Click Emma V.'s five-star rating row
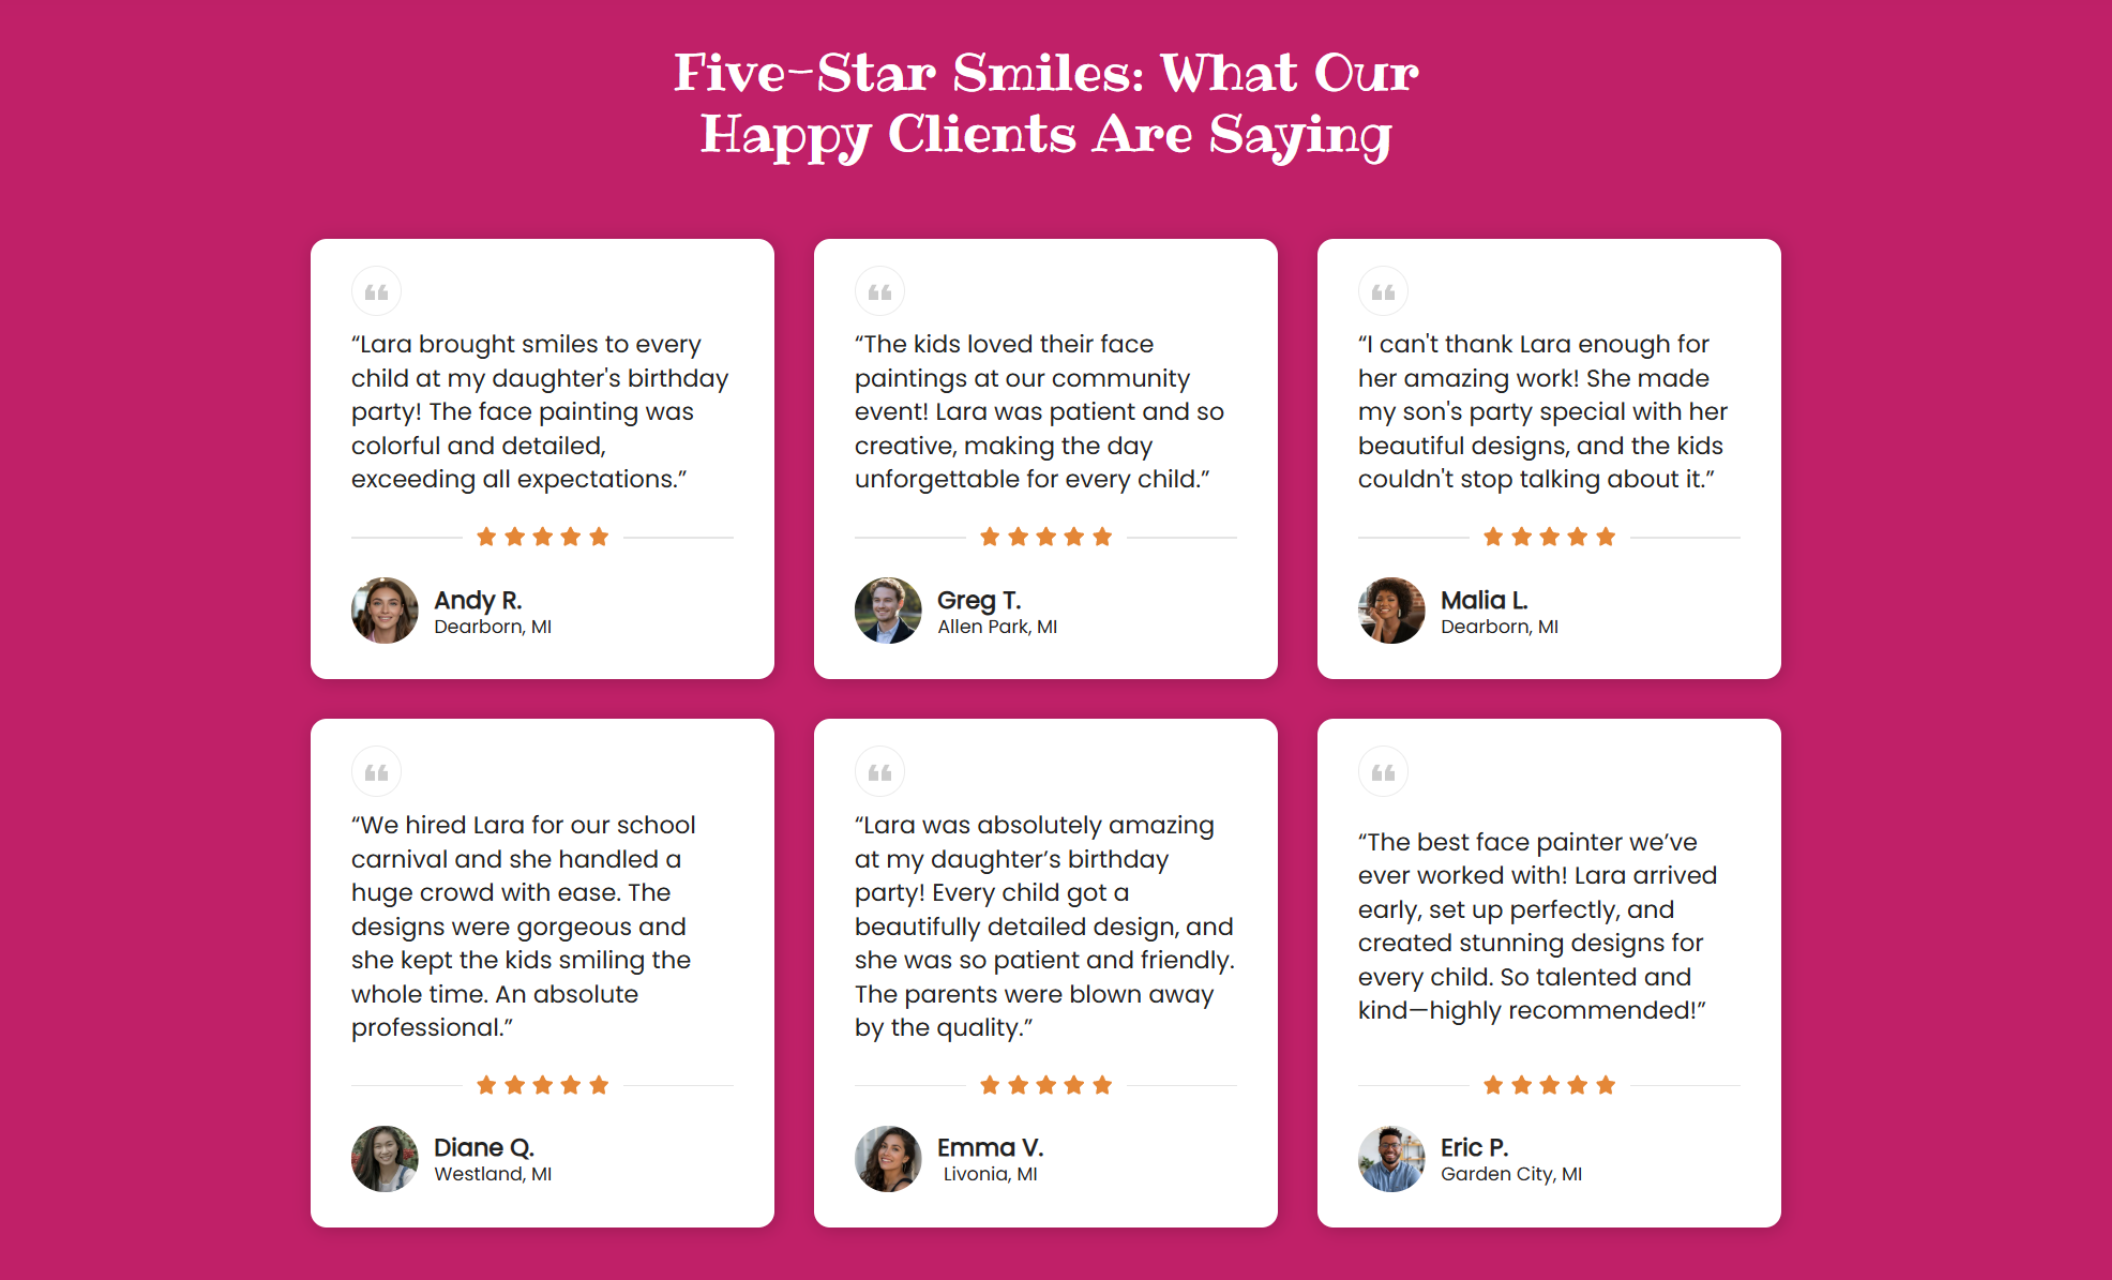This screenshot has width=2112, height=1280. point(1046,1084)
